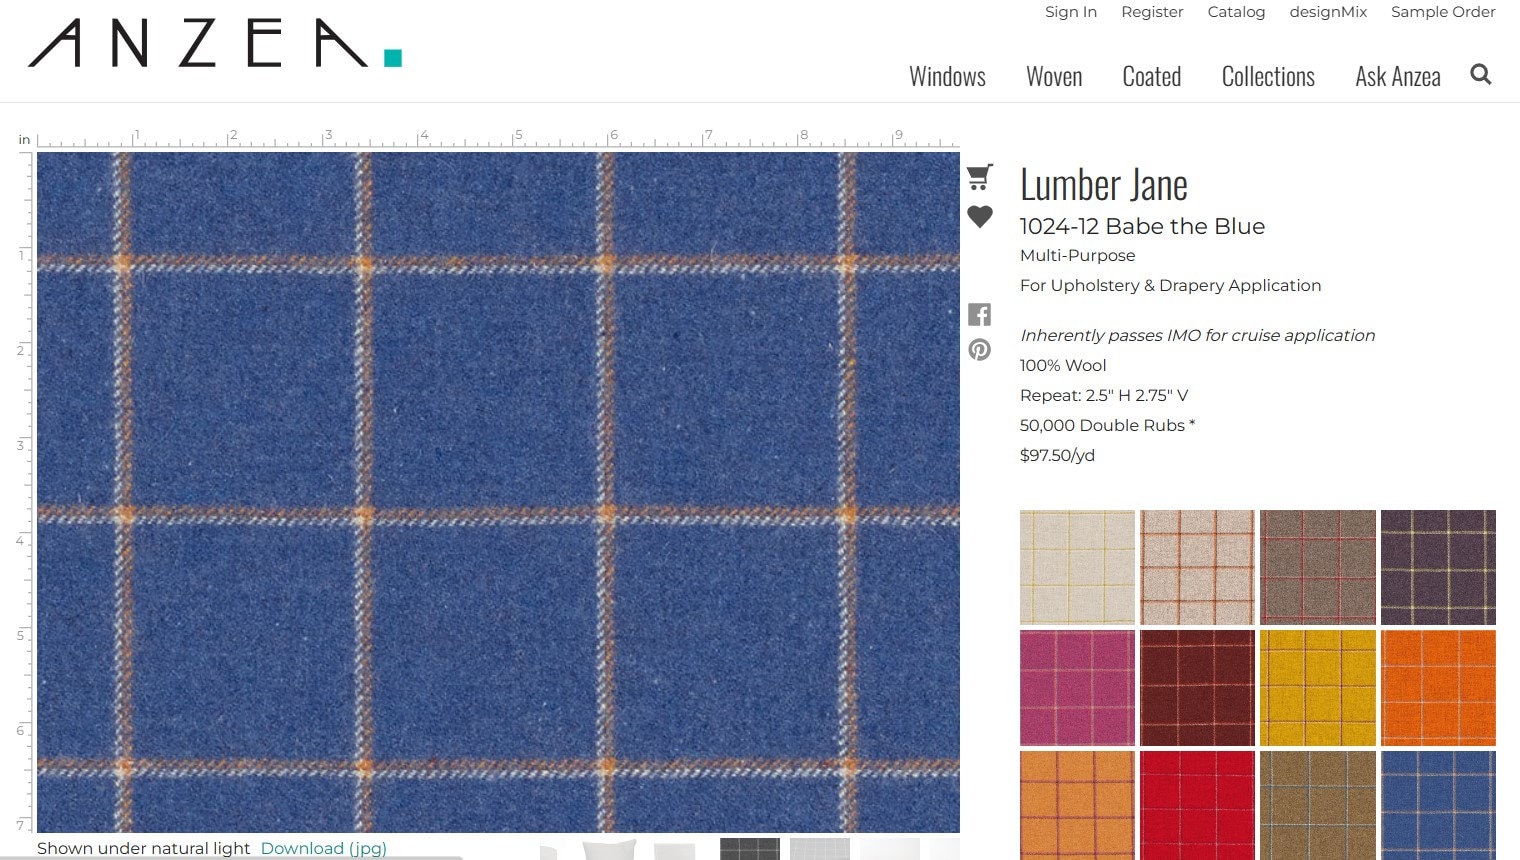Open search with the magnifier icon
Image resolution: width=1520 pixels, height=860 pixels.
click(1480, 74)
